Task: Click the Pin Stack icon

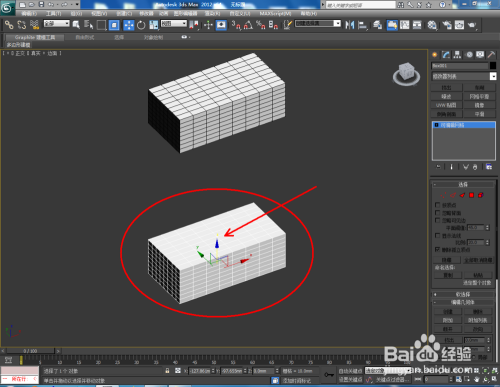Action: coord(438,167)
